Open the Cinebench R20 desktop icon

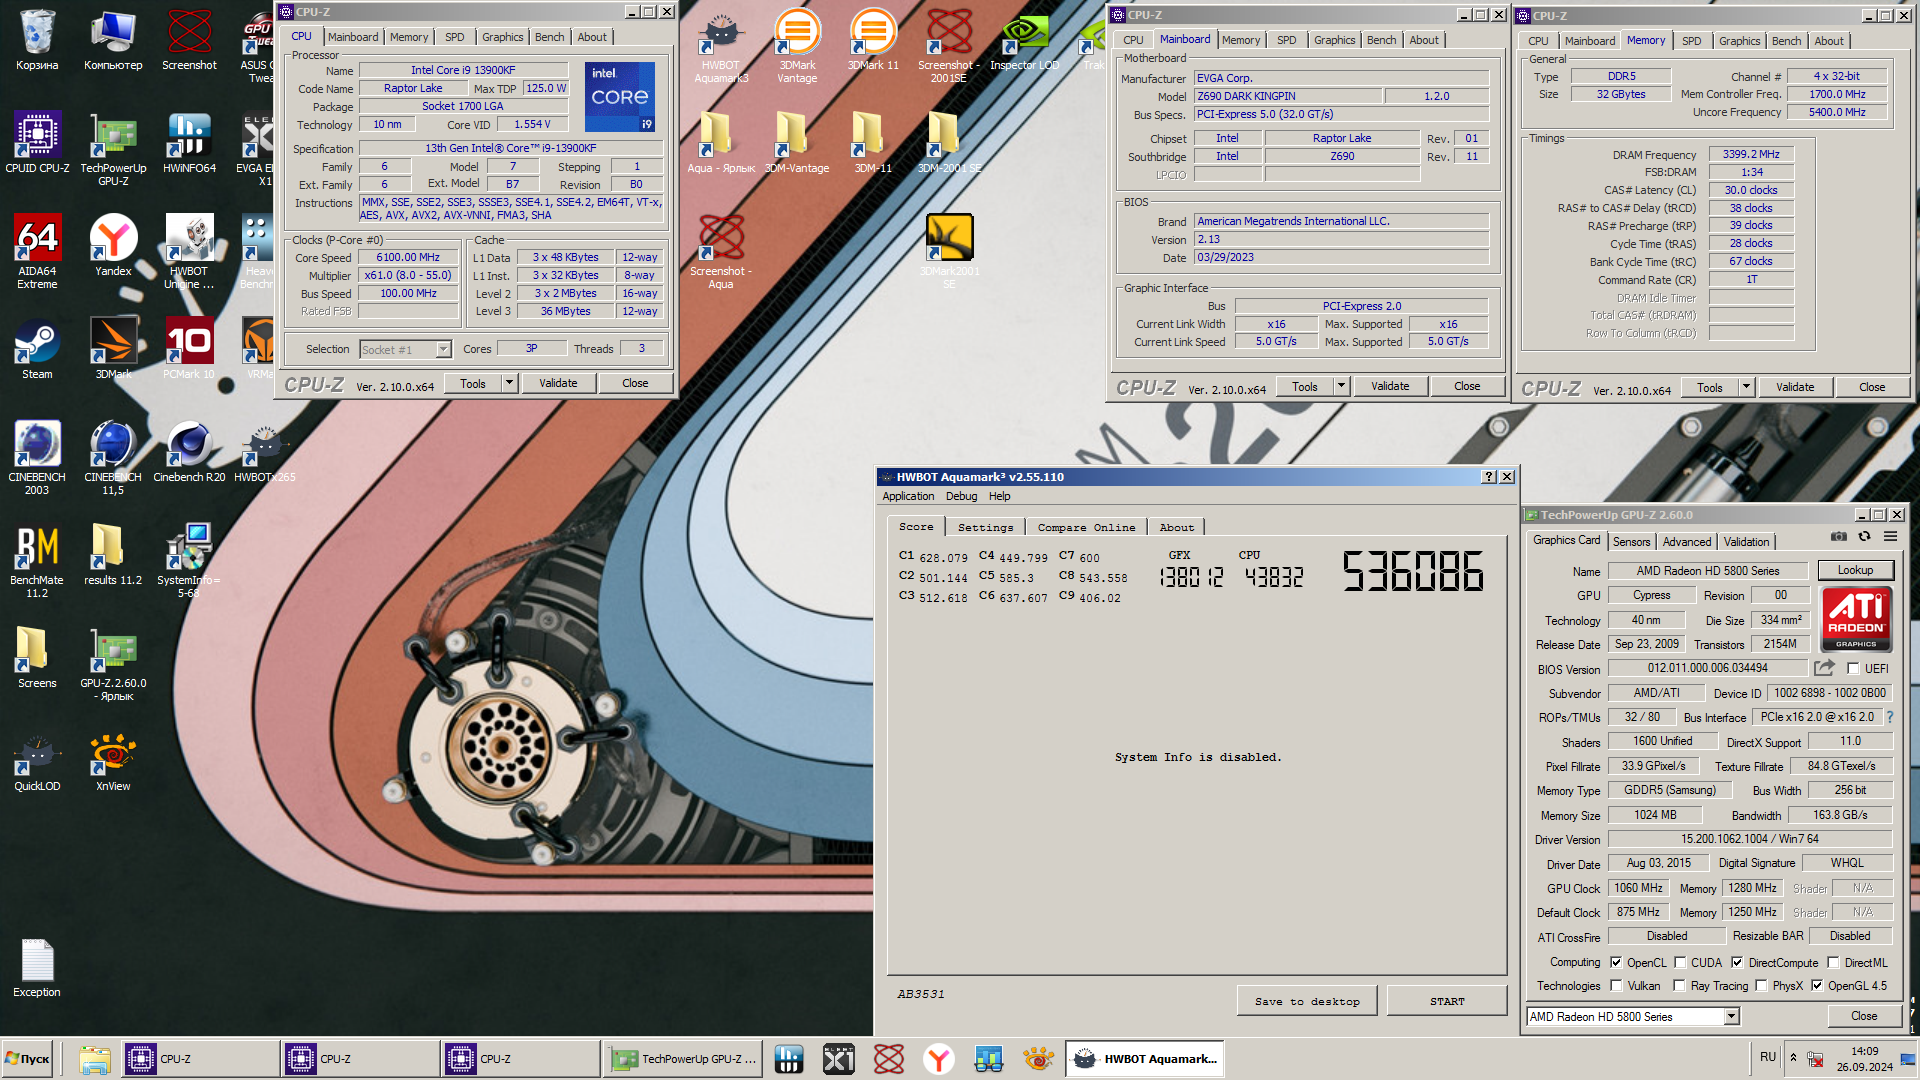(189, 452)
